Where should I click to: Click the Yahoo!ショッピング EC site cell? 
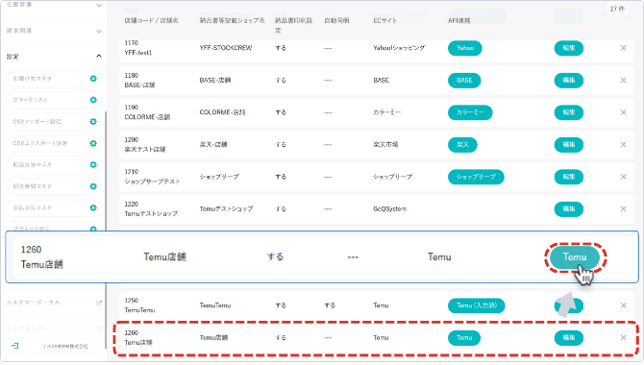tap(399, 48)
